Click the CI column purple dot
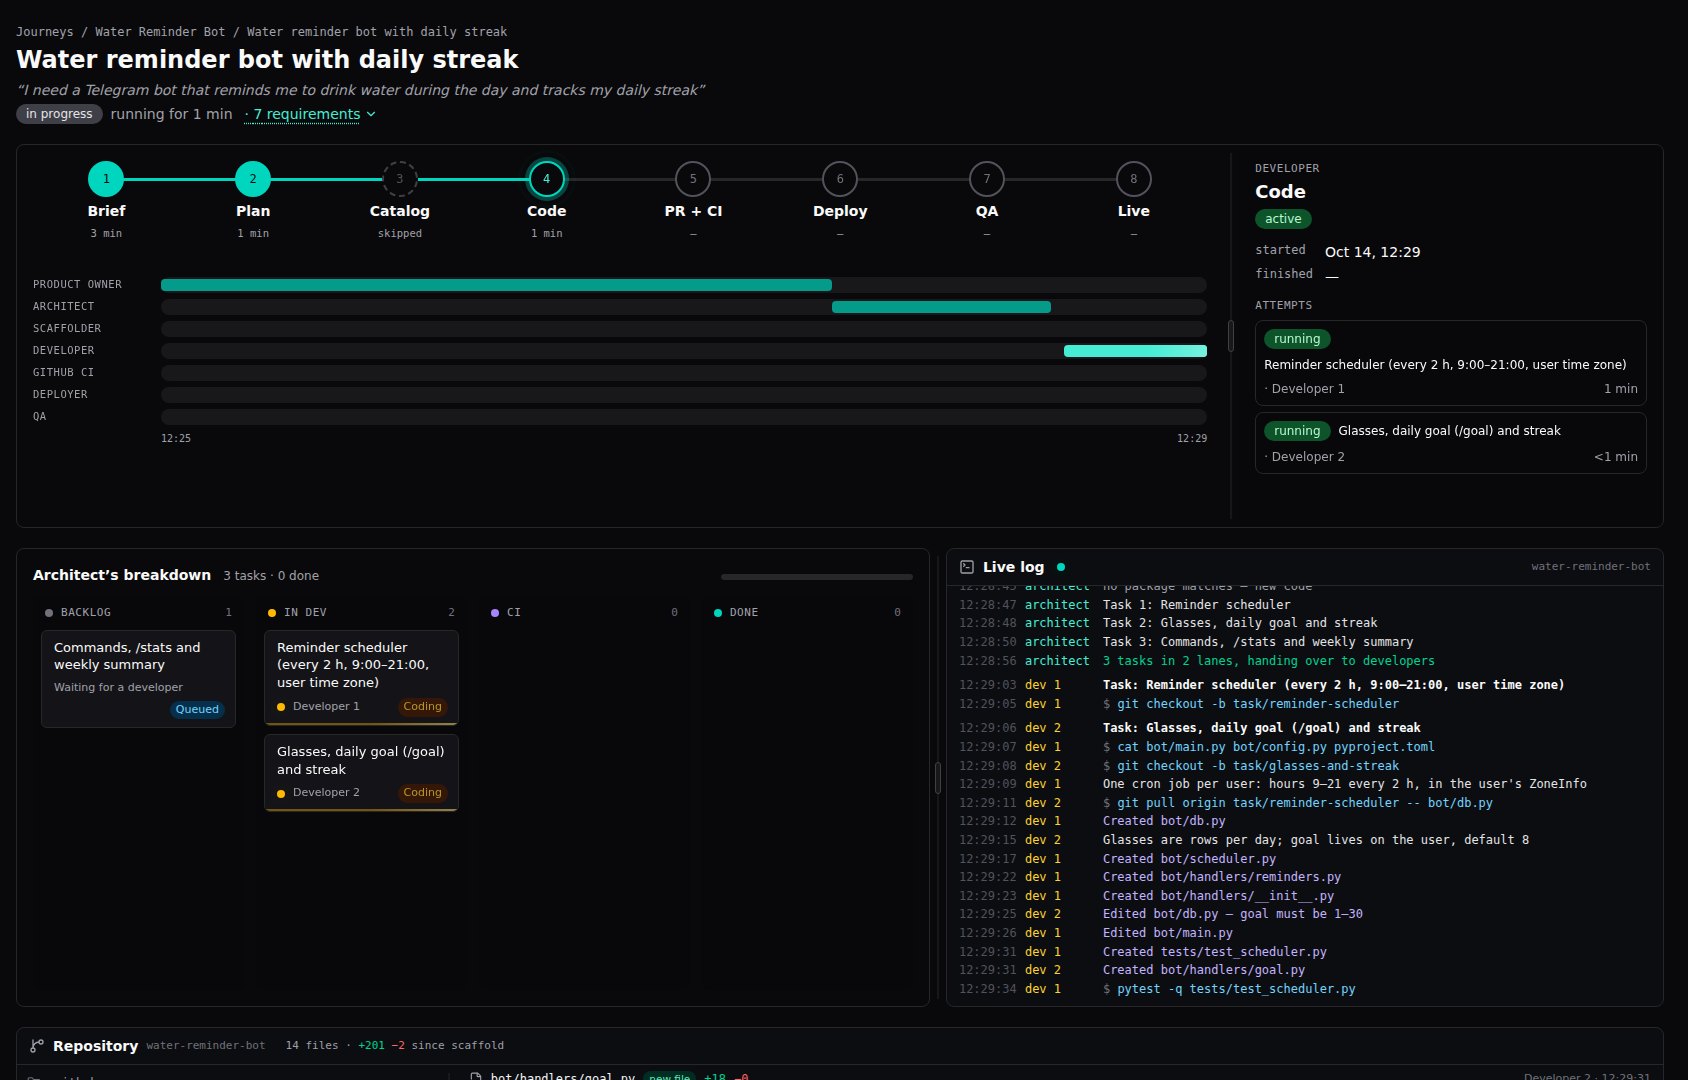 [495, 613]
